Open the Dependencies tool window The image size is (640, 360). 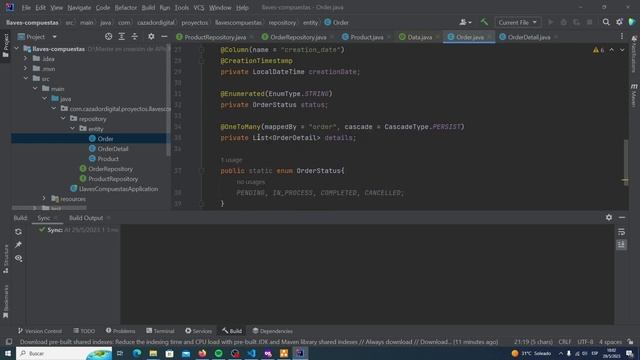(x=272, y=331)
